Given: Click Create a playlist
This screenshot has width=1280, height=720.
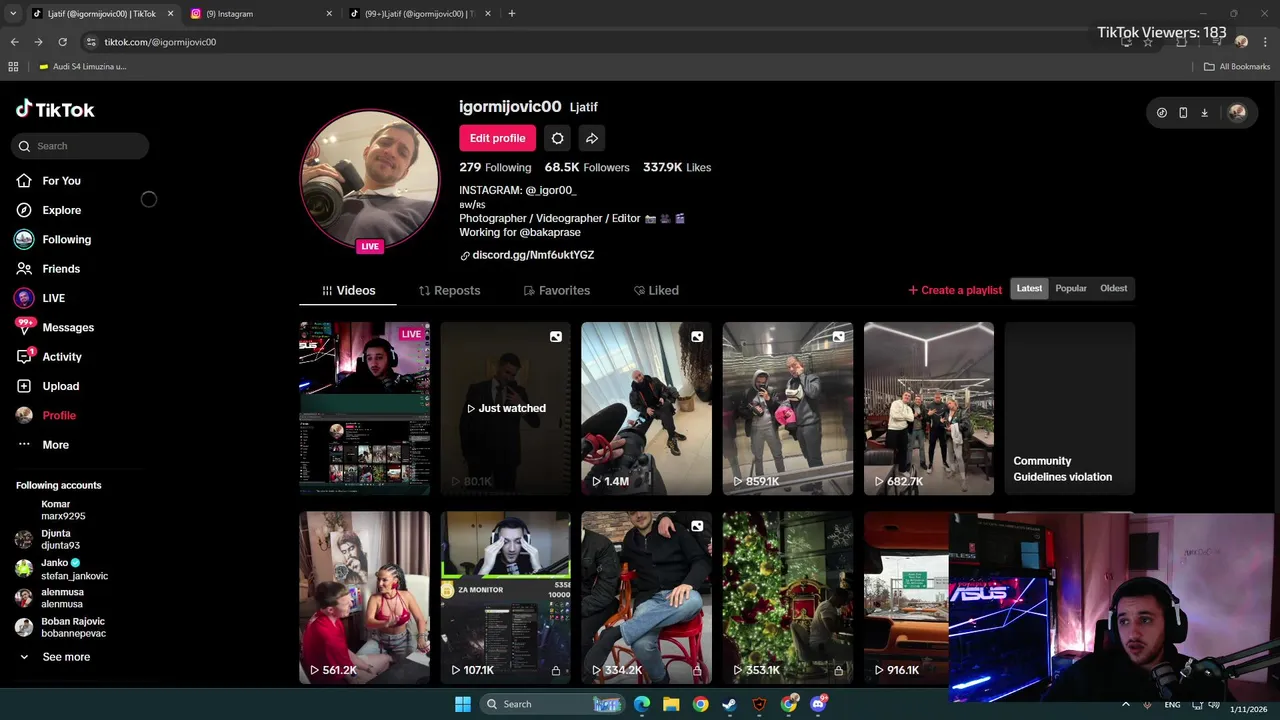Looking at the screenshot, I should pyautogui.click(x=955, y=290).
